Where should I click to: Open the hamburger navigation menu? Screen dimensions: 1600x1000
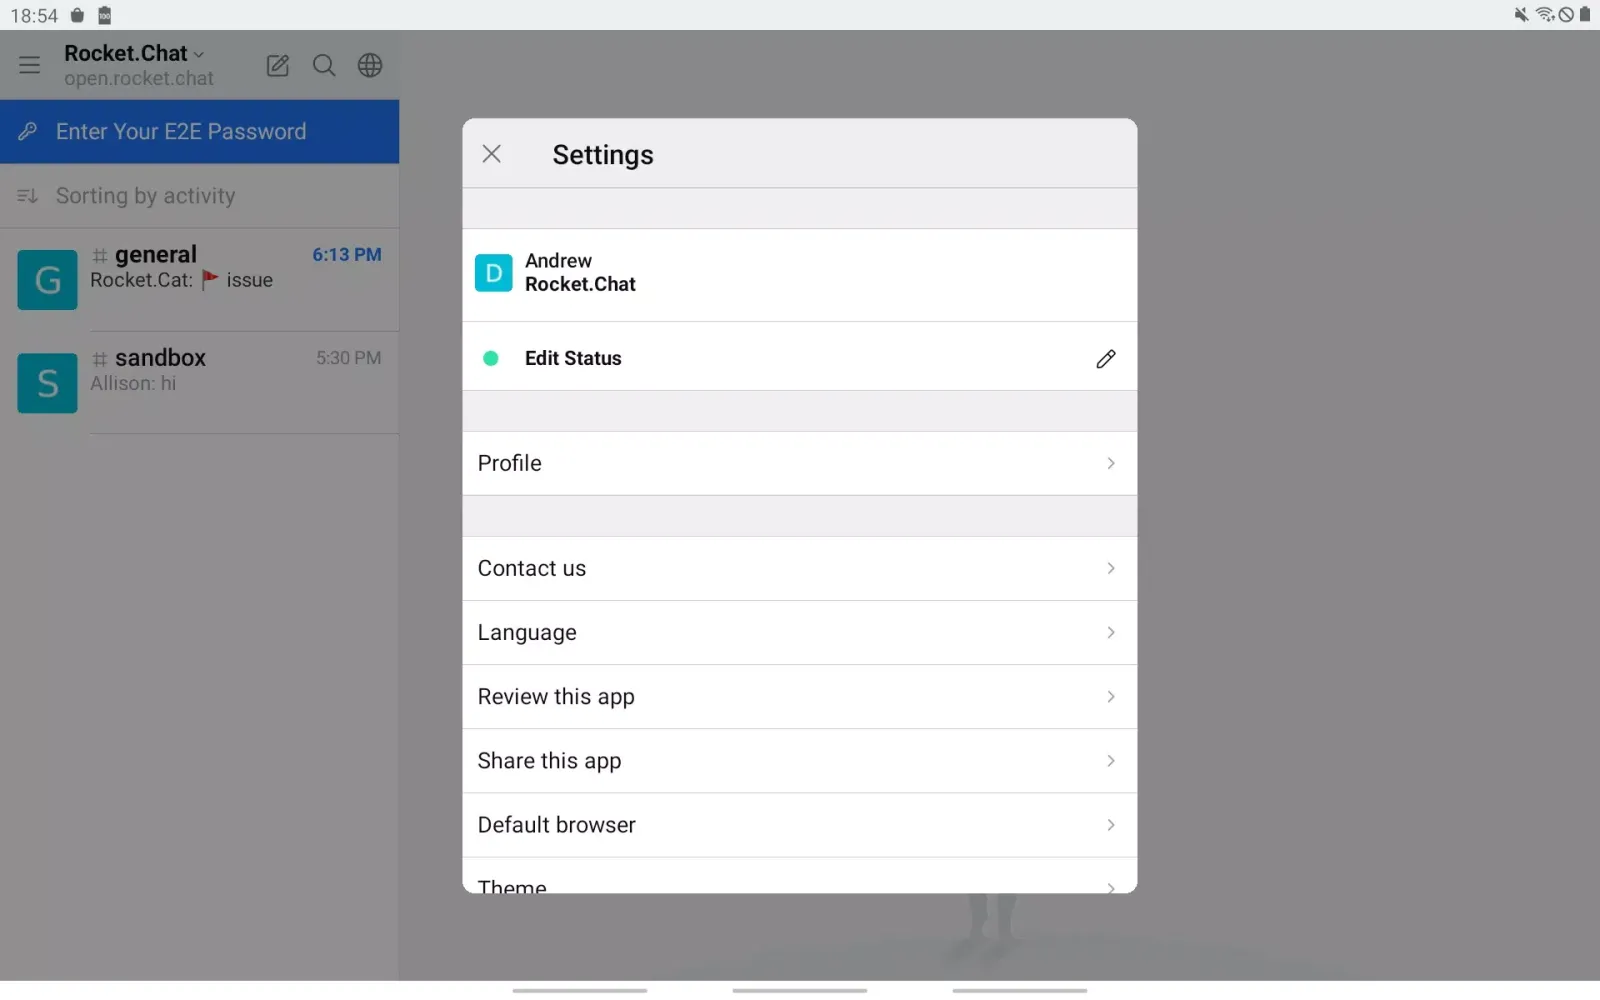pos(29,65)
